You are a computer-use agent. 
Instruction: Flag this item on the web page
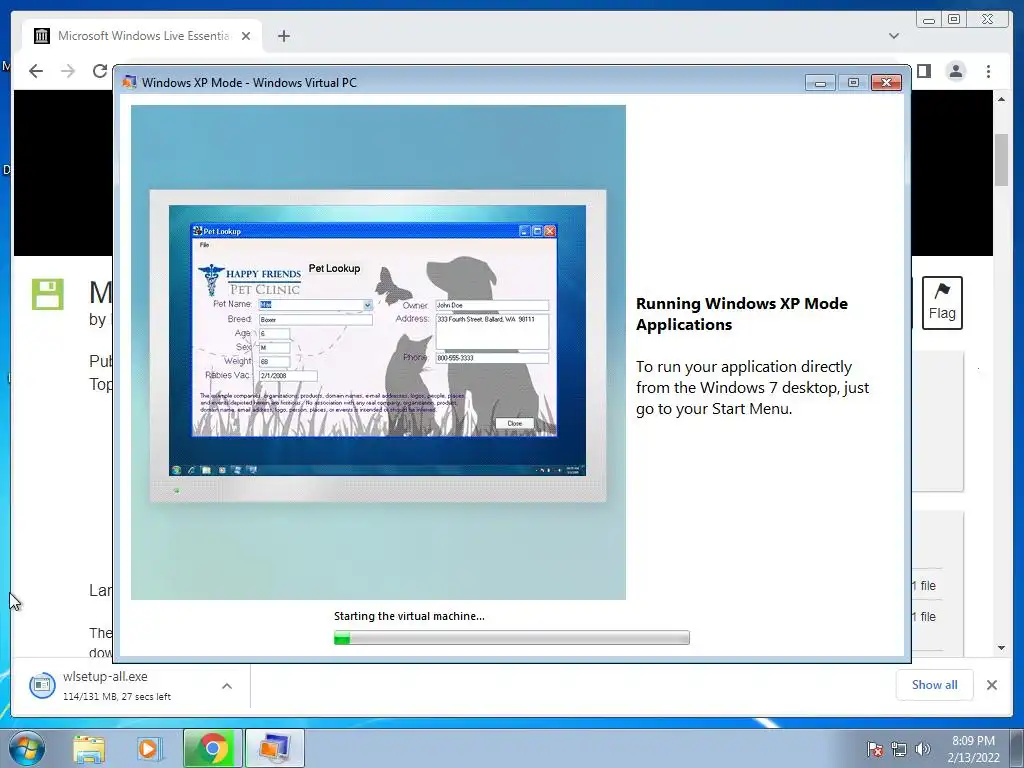pos(942,302)
